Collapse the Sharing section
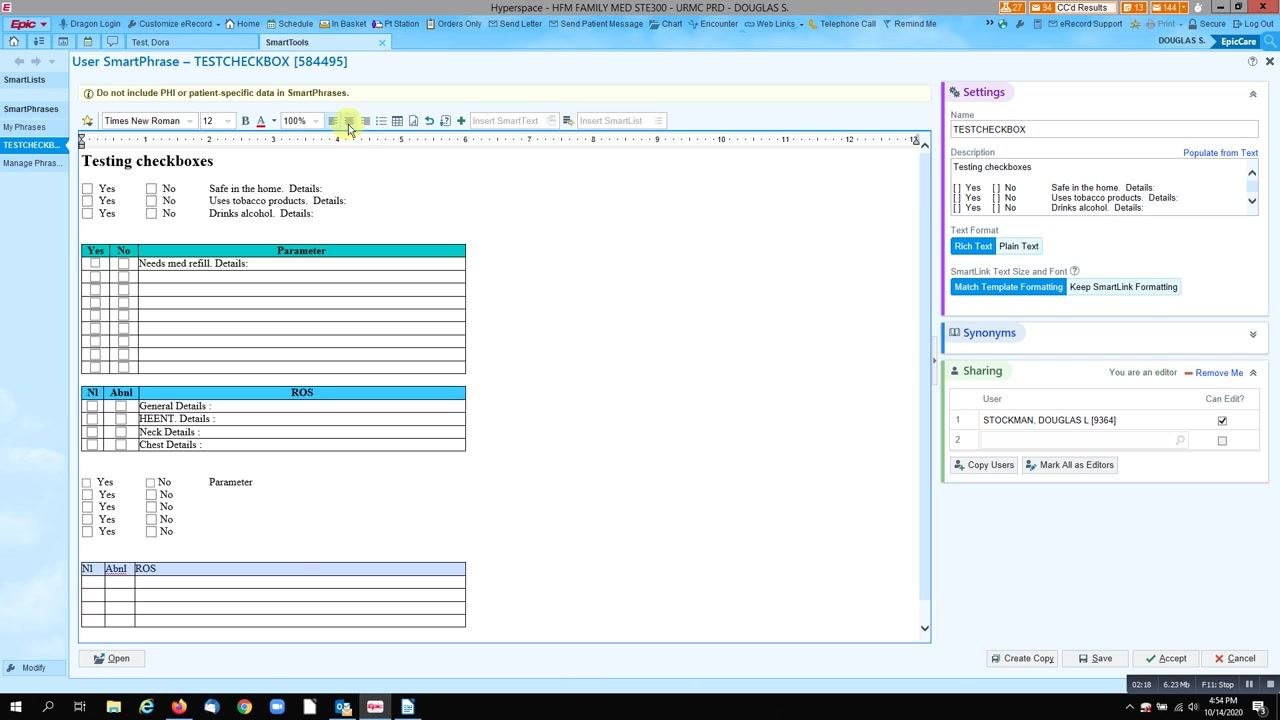The width and height of the screenshot is (1280, 720). click(x=1253, y=373)
